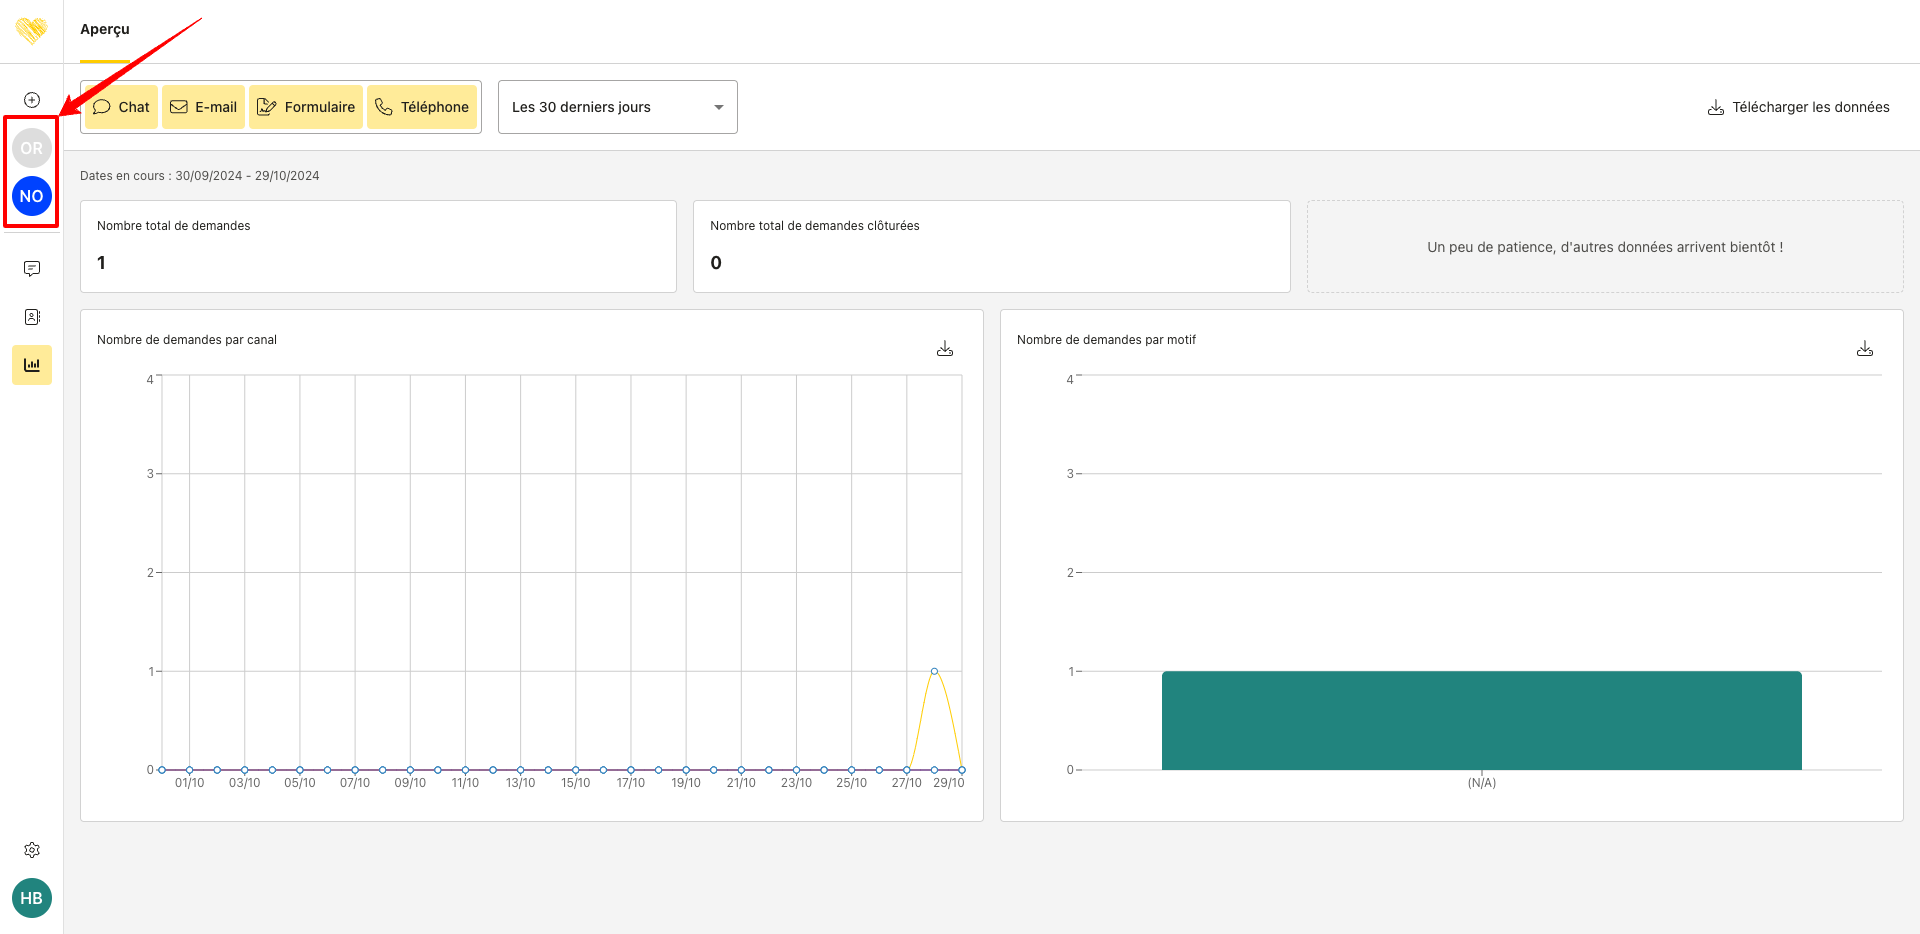Switch to the Aperçu tab
Viewport: 1920px width, 934px height.
pyautogui.click(x=105, y=30)
